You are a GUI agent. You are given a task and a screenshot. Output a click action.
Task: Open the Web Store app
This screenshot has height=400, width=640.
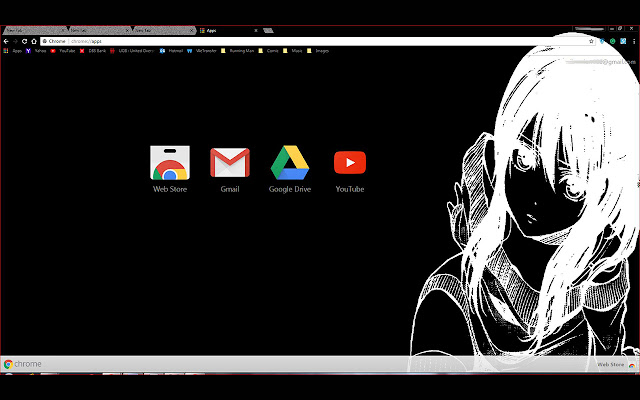[170, 169]
